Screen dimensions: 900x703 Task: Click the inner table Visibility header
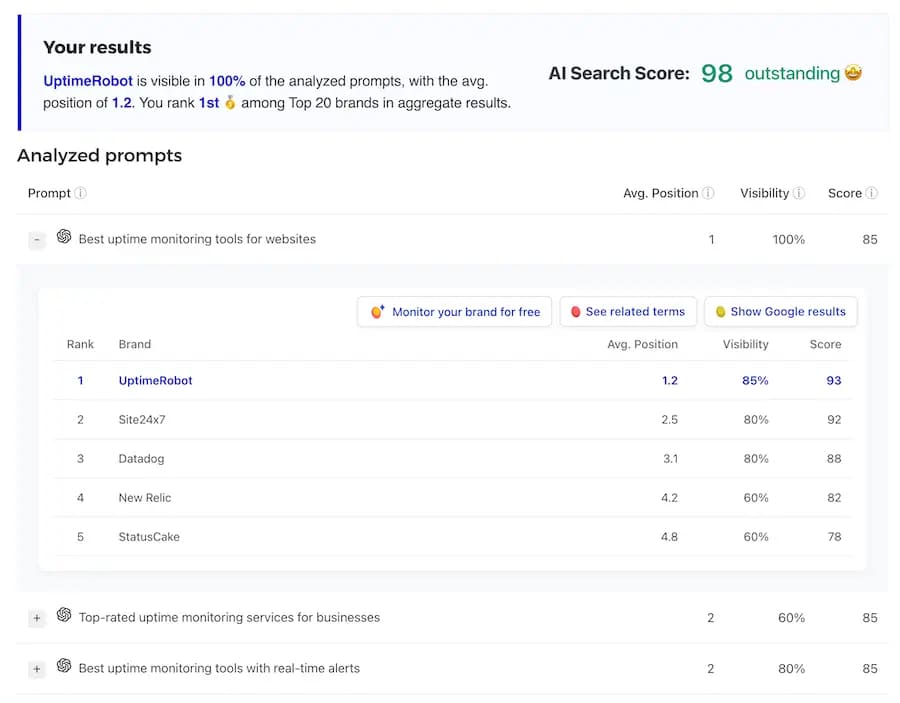click(x=745, y=344)
